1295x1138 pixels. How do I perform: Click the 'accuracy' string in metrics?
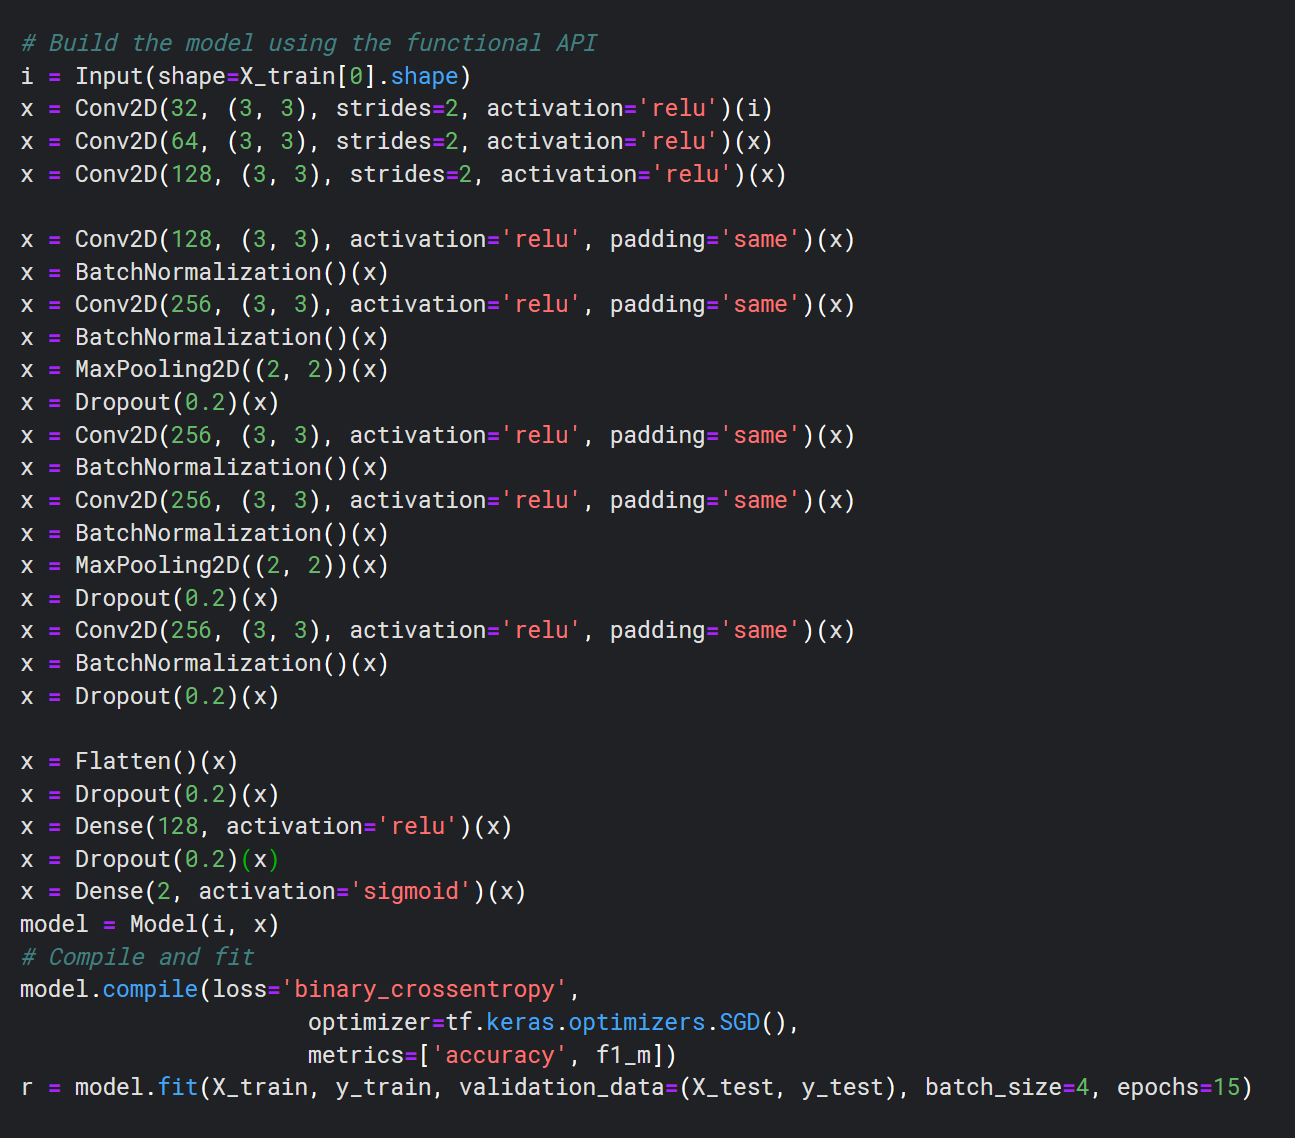pos(500,1054)
